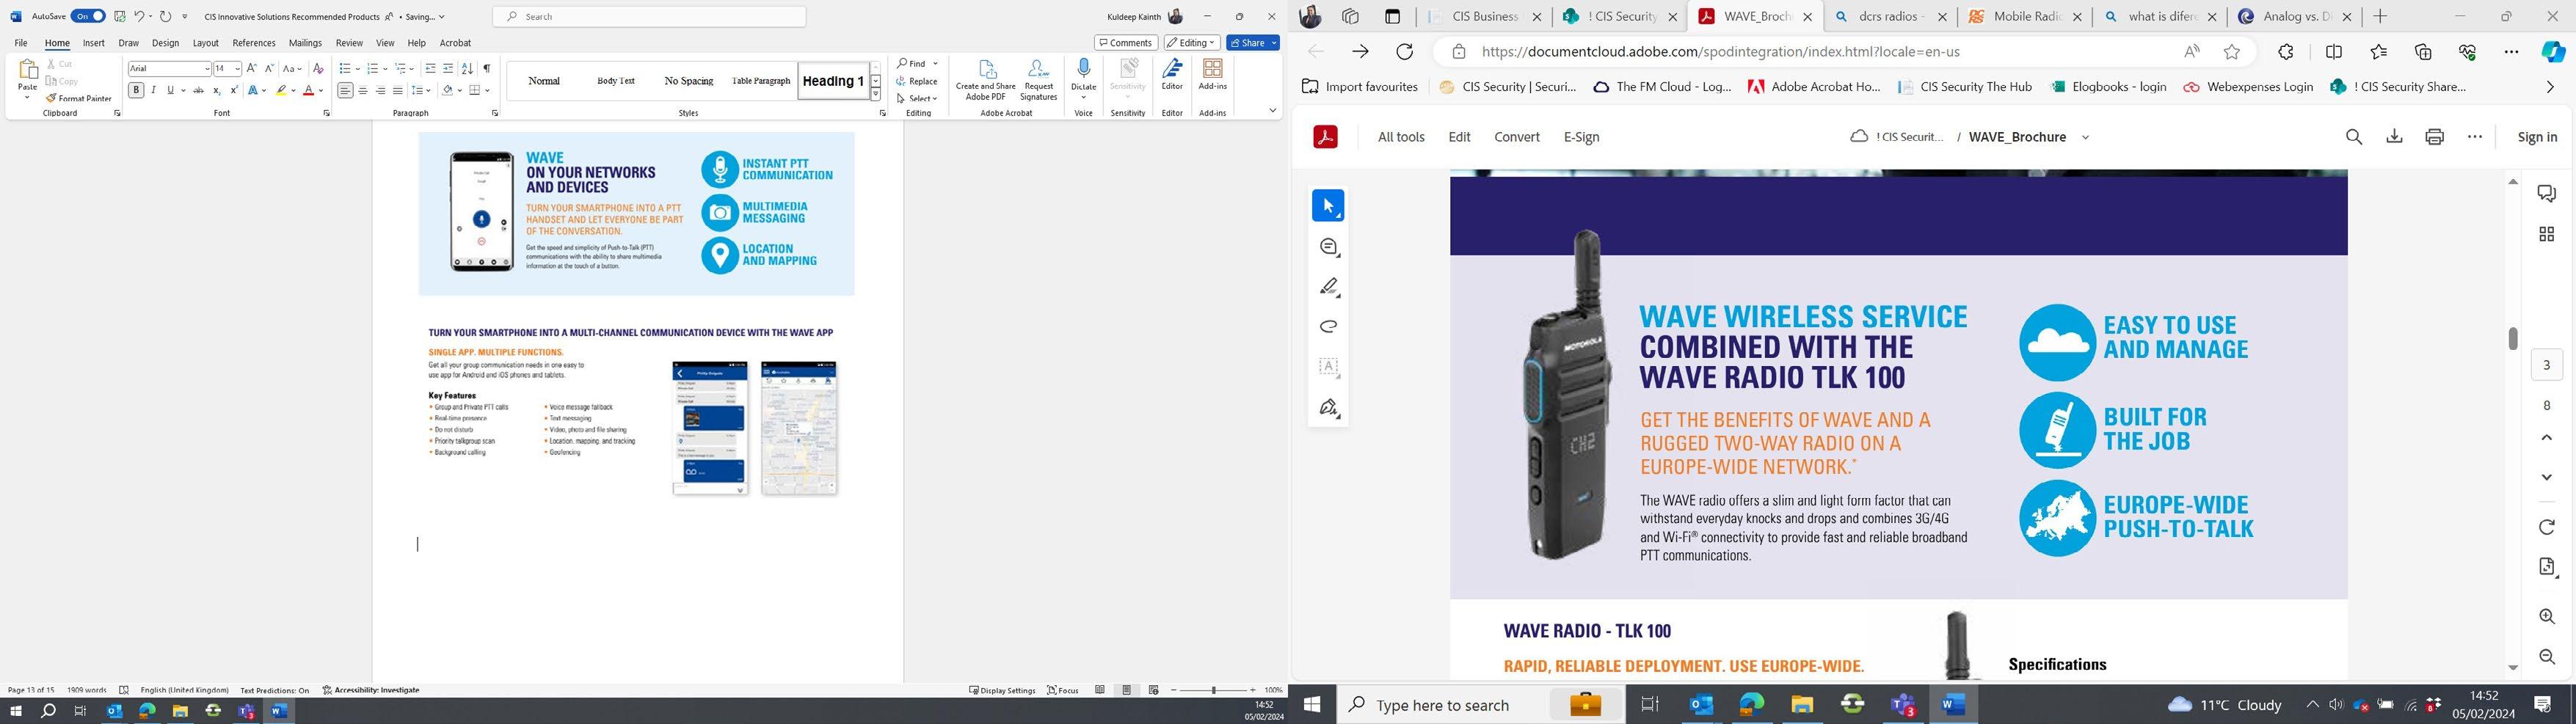Select the Acrobat fill and sign tool

click(x=1328, y=407)
